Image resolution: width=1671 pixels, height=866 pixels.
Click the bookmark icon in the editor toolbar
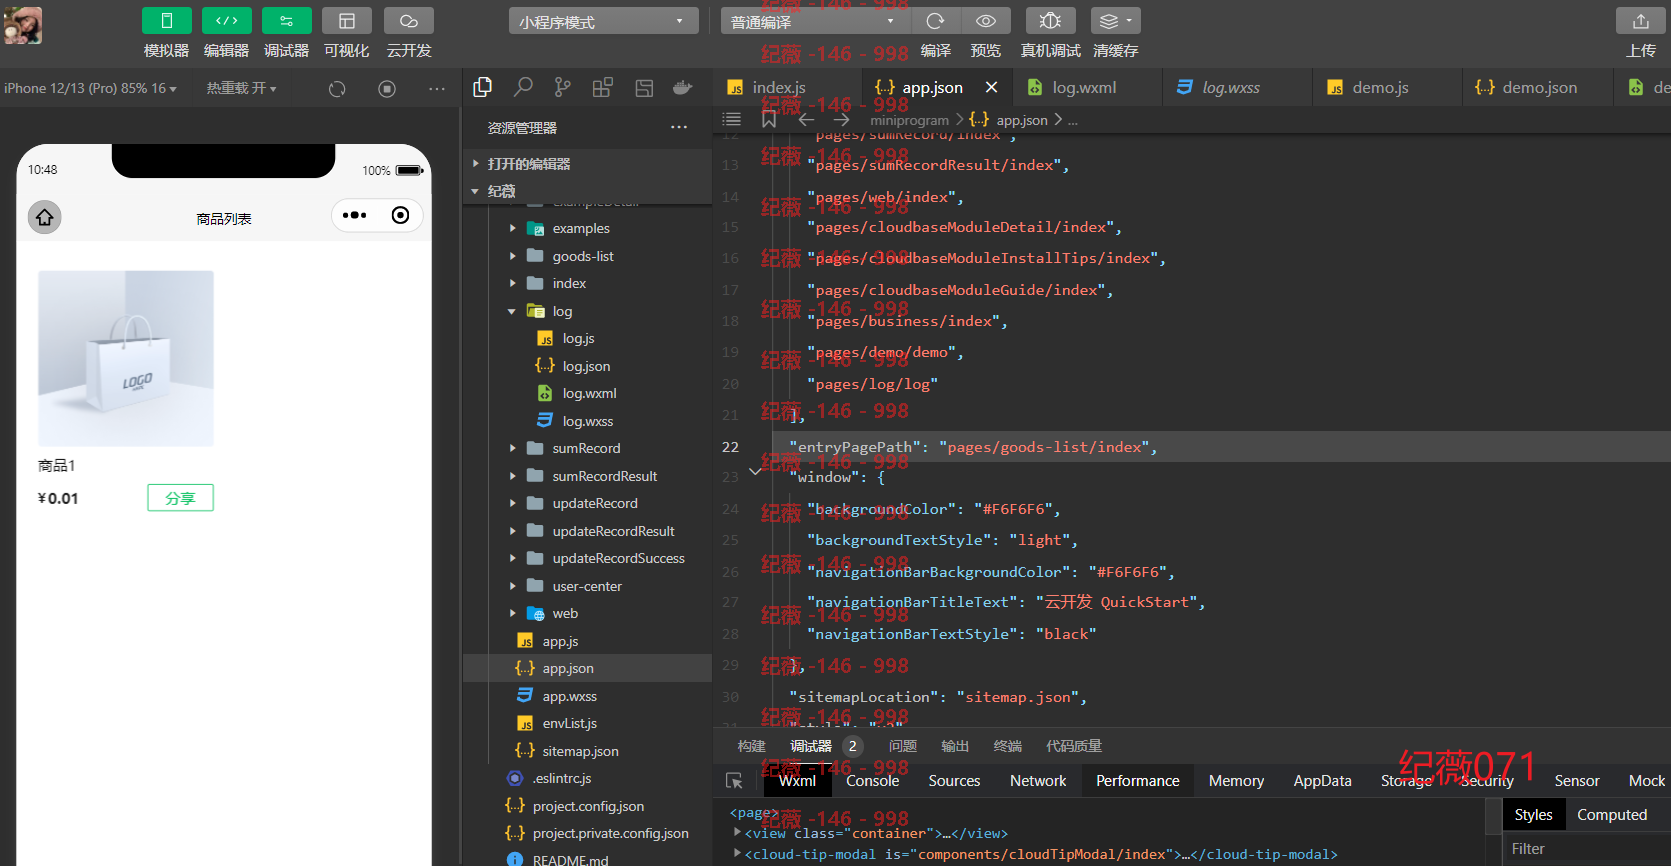pos(769,119)
